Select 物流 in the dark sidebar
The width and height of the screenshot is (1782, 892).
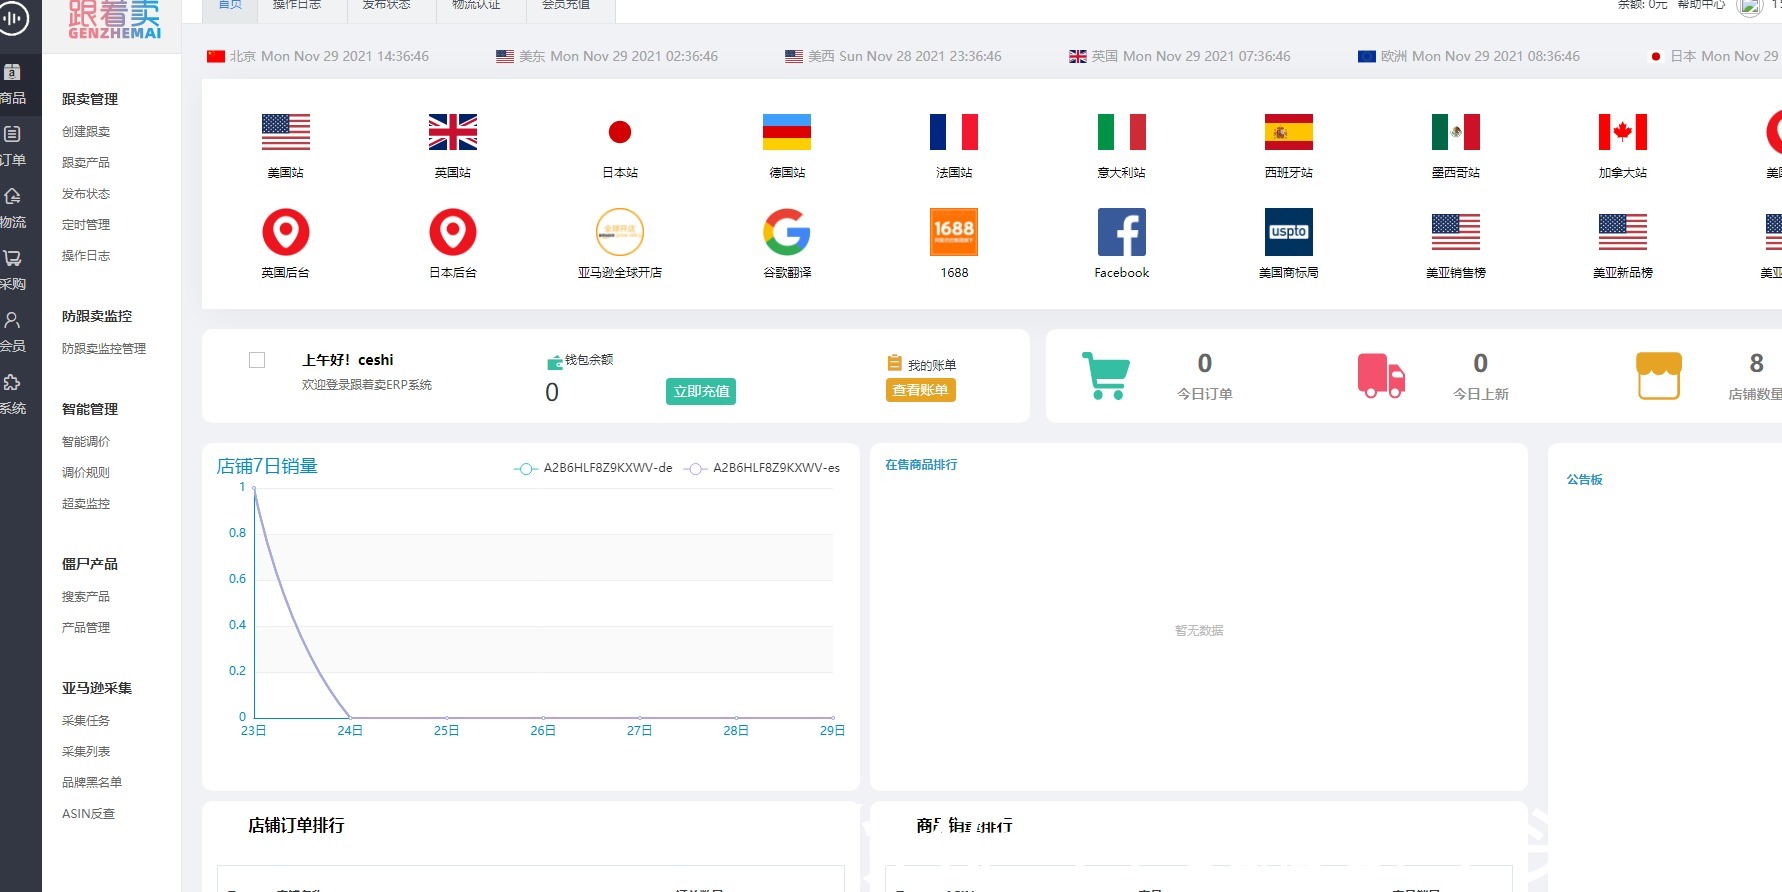tap(13, 209)
